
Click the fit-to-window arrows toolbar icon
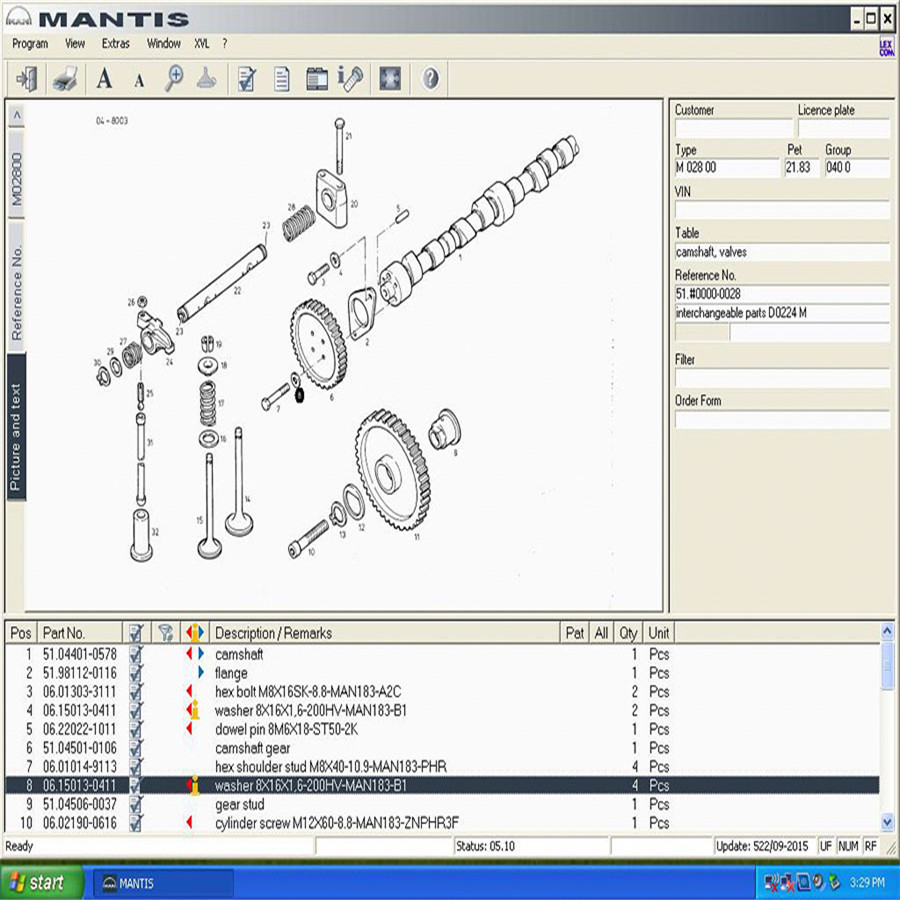click(x=390, y=79)
